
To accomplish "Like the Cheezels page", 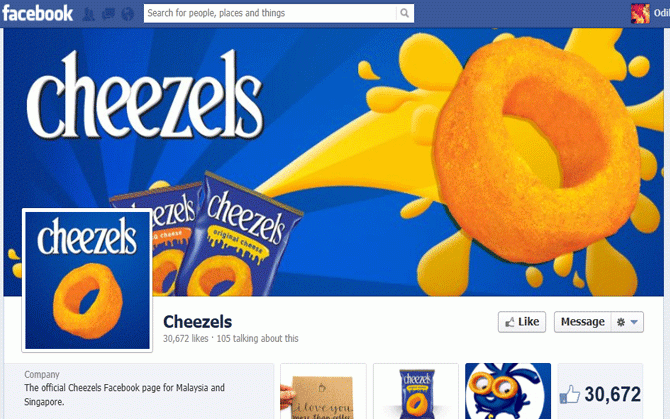I will (522, 322).
